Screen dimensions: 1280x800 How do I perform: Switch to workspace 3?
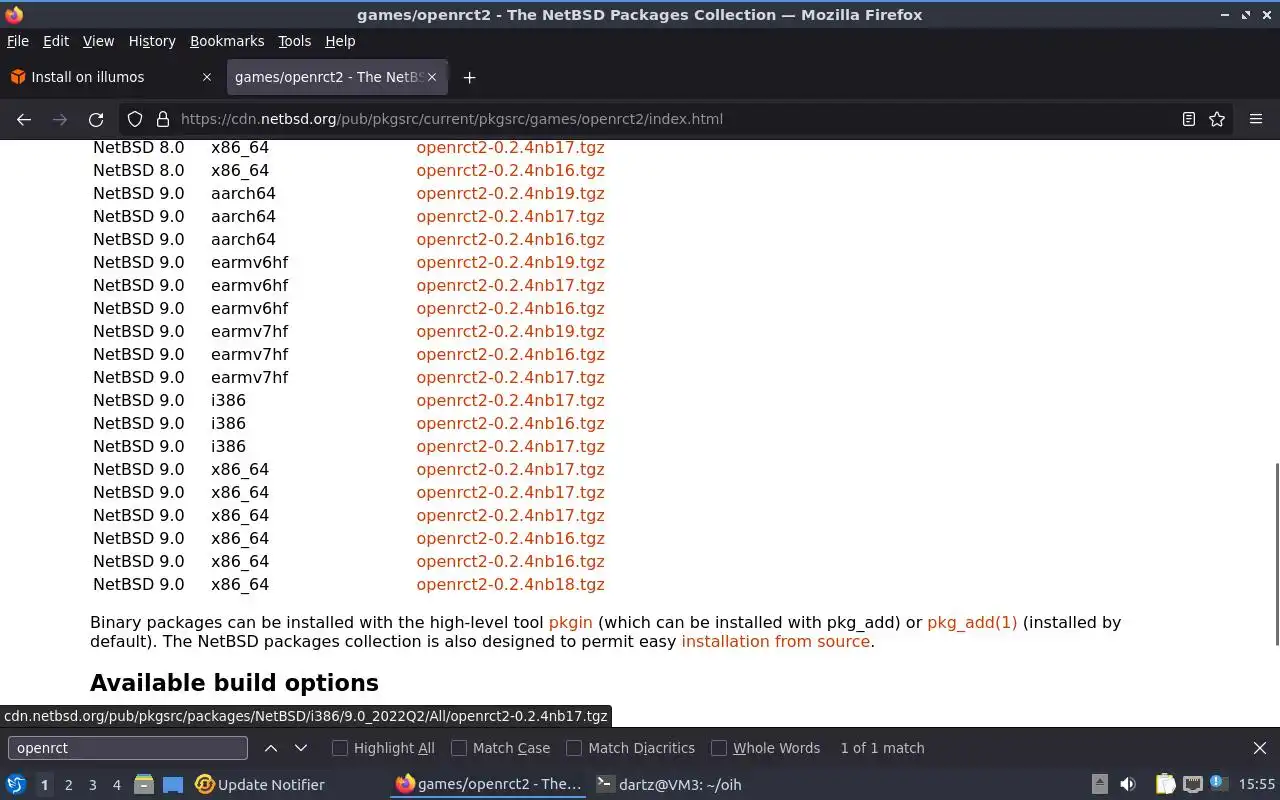92,785
